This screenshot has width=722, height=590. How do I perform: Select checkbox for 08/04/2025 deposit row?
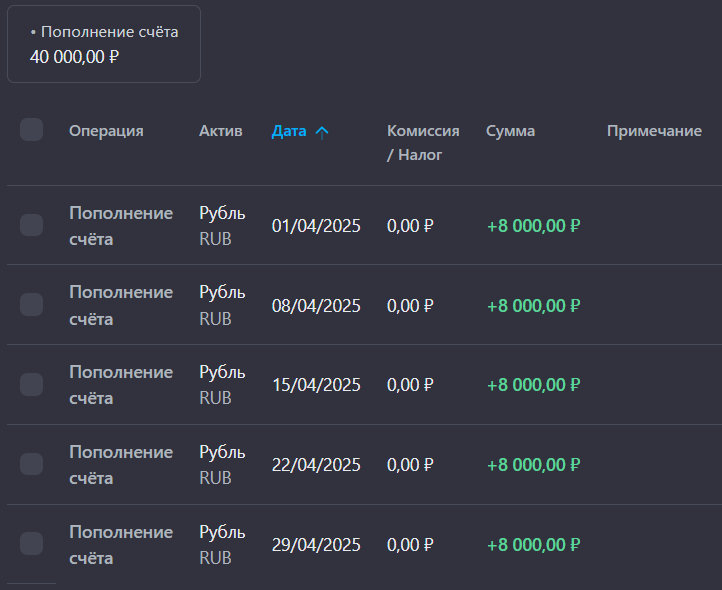(31, 305)
